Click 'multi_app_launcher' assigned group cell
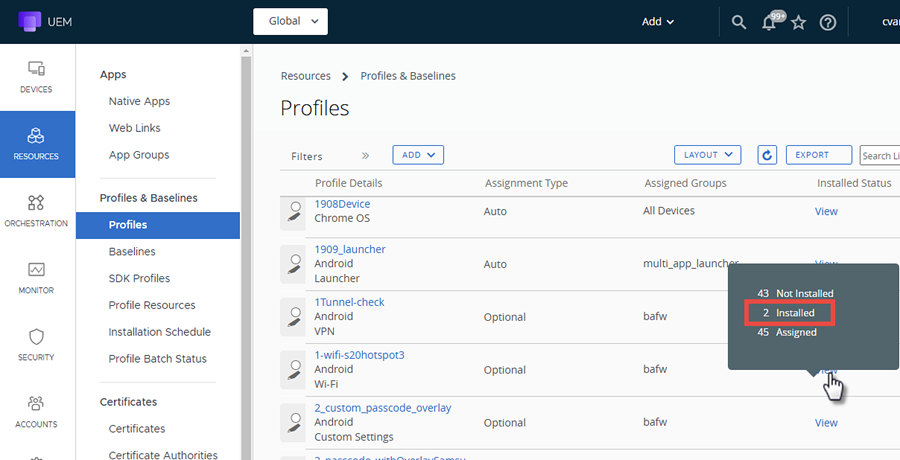 click(690, 264)
